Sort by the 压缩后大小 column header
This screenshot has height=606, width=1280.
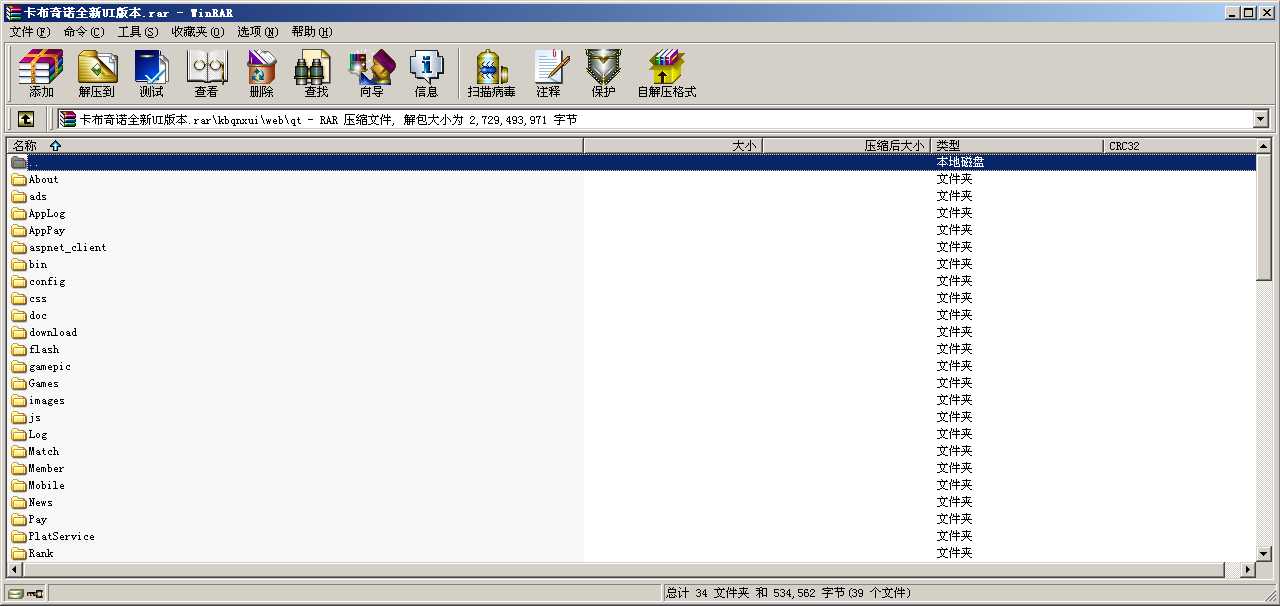coord(846,146)
